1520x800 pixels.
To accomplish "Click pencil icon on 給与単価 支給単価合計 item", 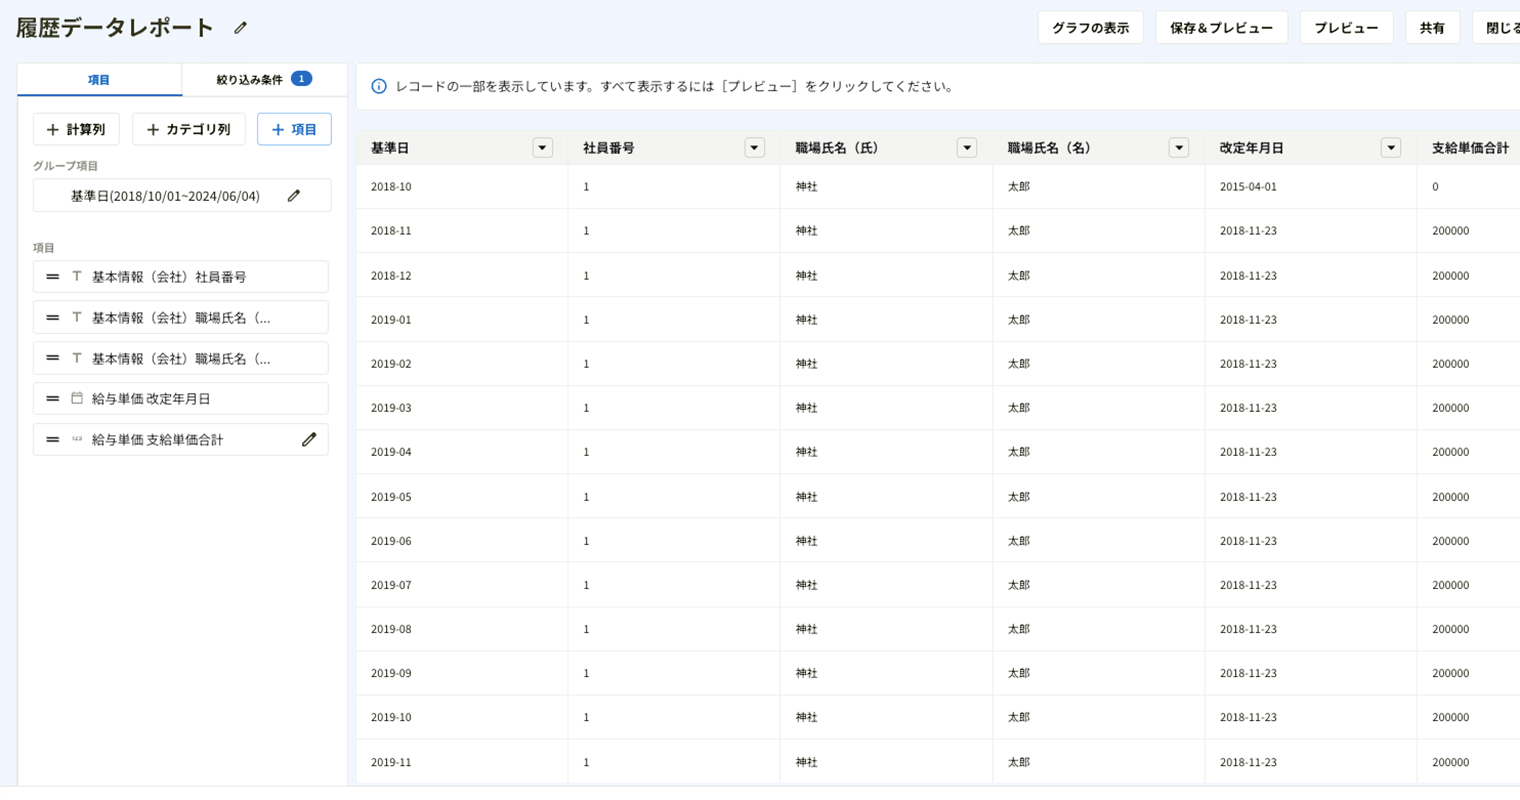I will pyautogui.click(x=309, y=439).
